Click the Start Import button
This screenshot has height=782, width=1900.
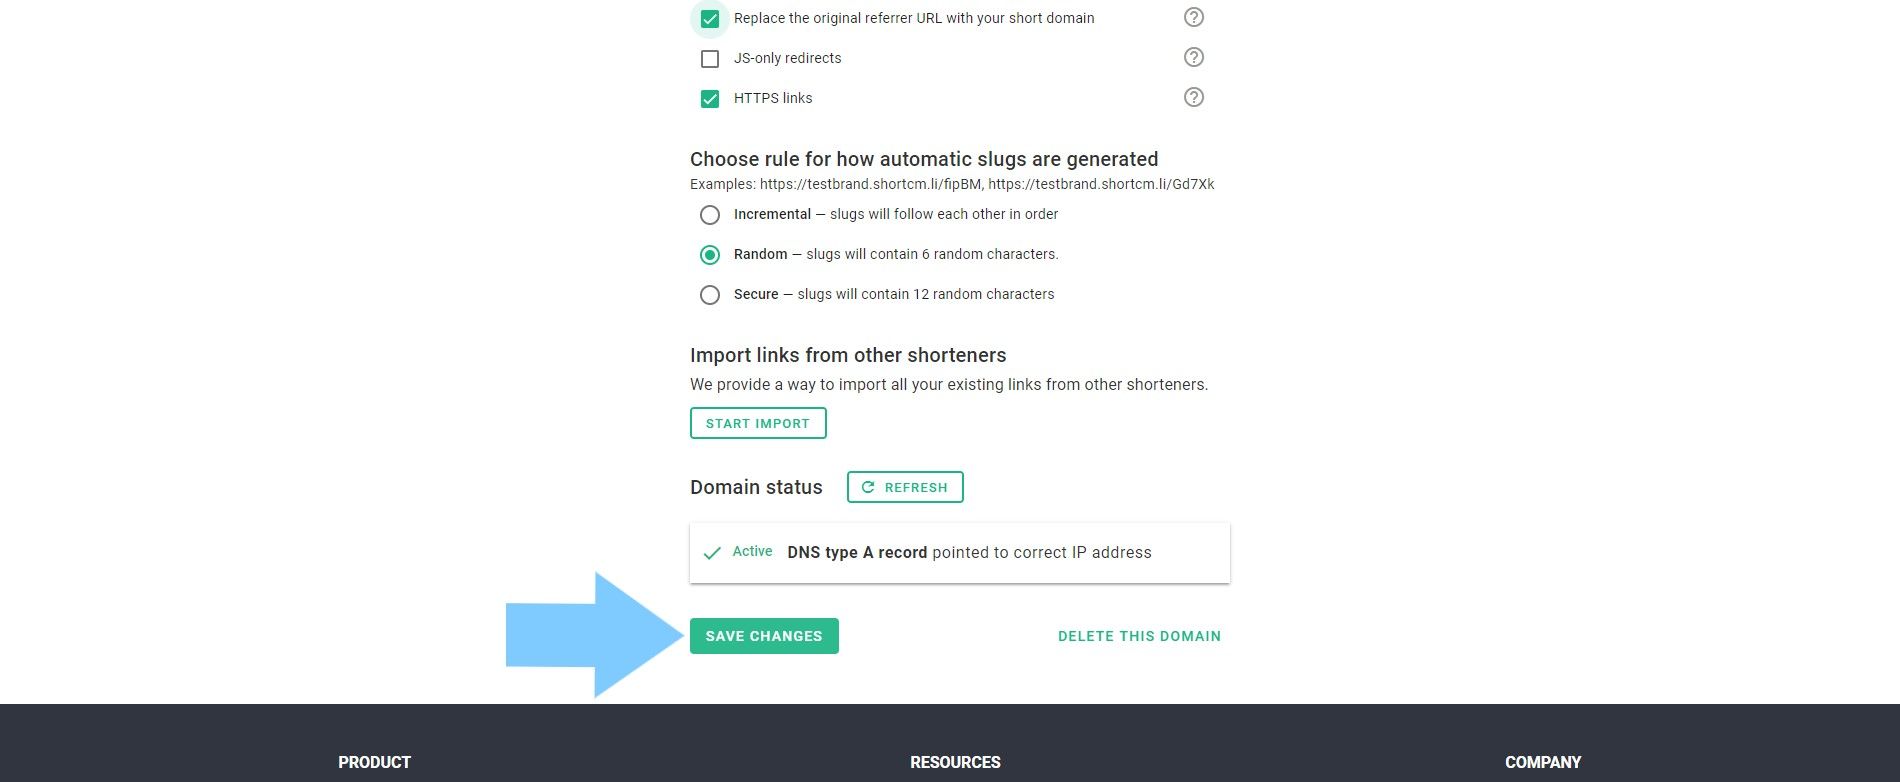pos(758,423)
